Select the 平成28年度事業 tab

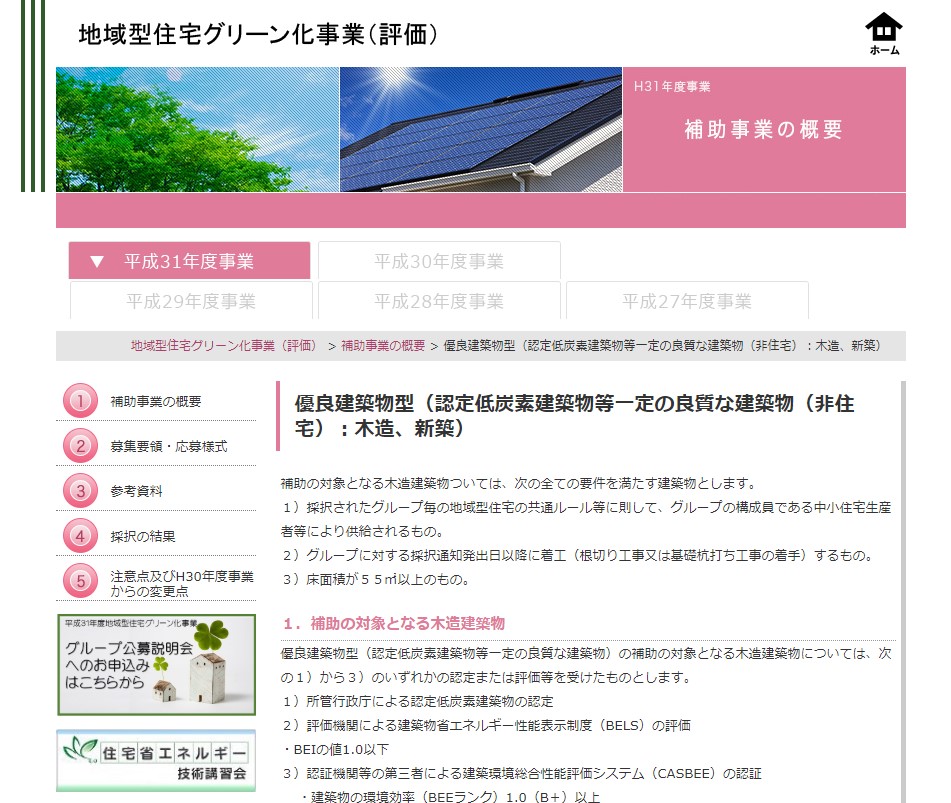(439, 301)
